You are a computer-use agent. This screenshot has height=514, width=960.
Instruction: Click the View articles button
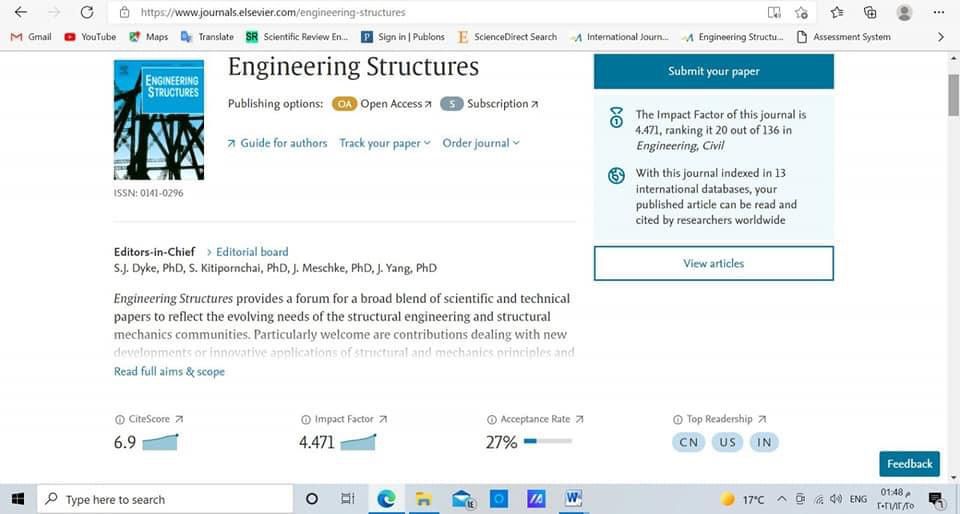(x=713, y=263)
